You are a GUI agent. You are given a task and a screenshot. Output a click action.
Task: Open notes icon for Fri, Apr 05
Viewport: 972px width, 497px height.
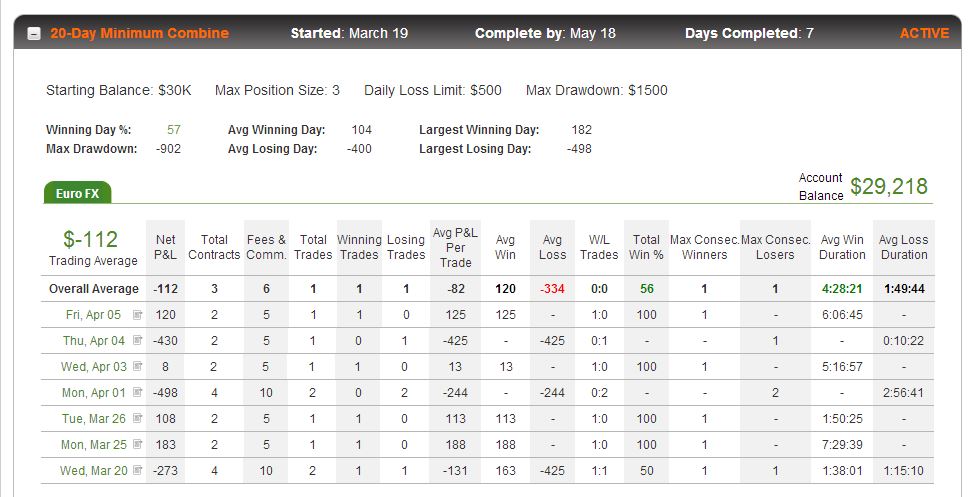click(138, 315)
